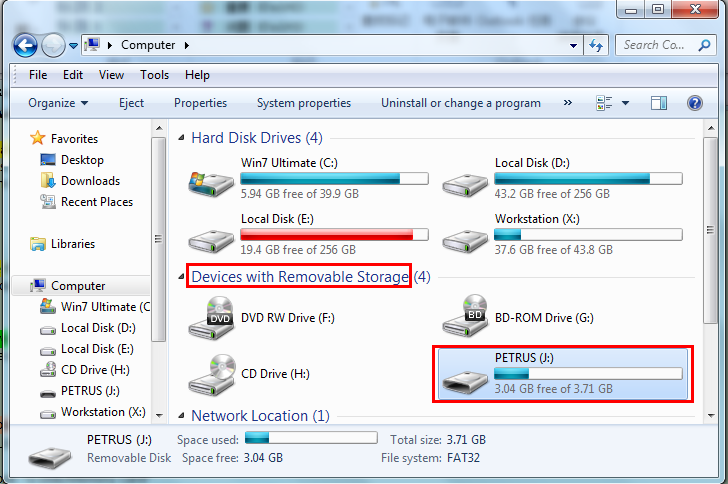The image size is (728, 484).
Task: Show more toolbar commands chevron
Action: click(568, 103)
